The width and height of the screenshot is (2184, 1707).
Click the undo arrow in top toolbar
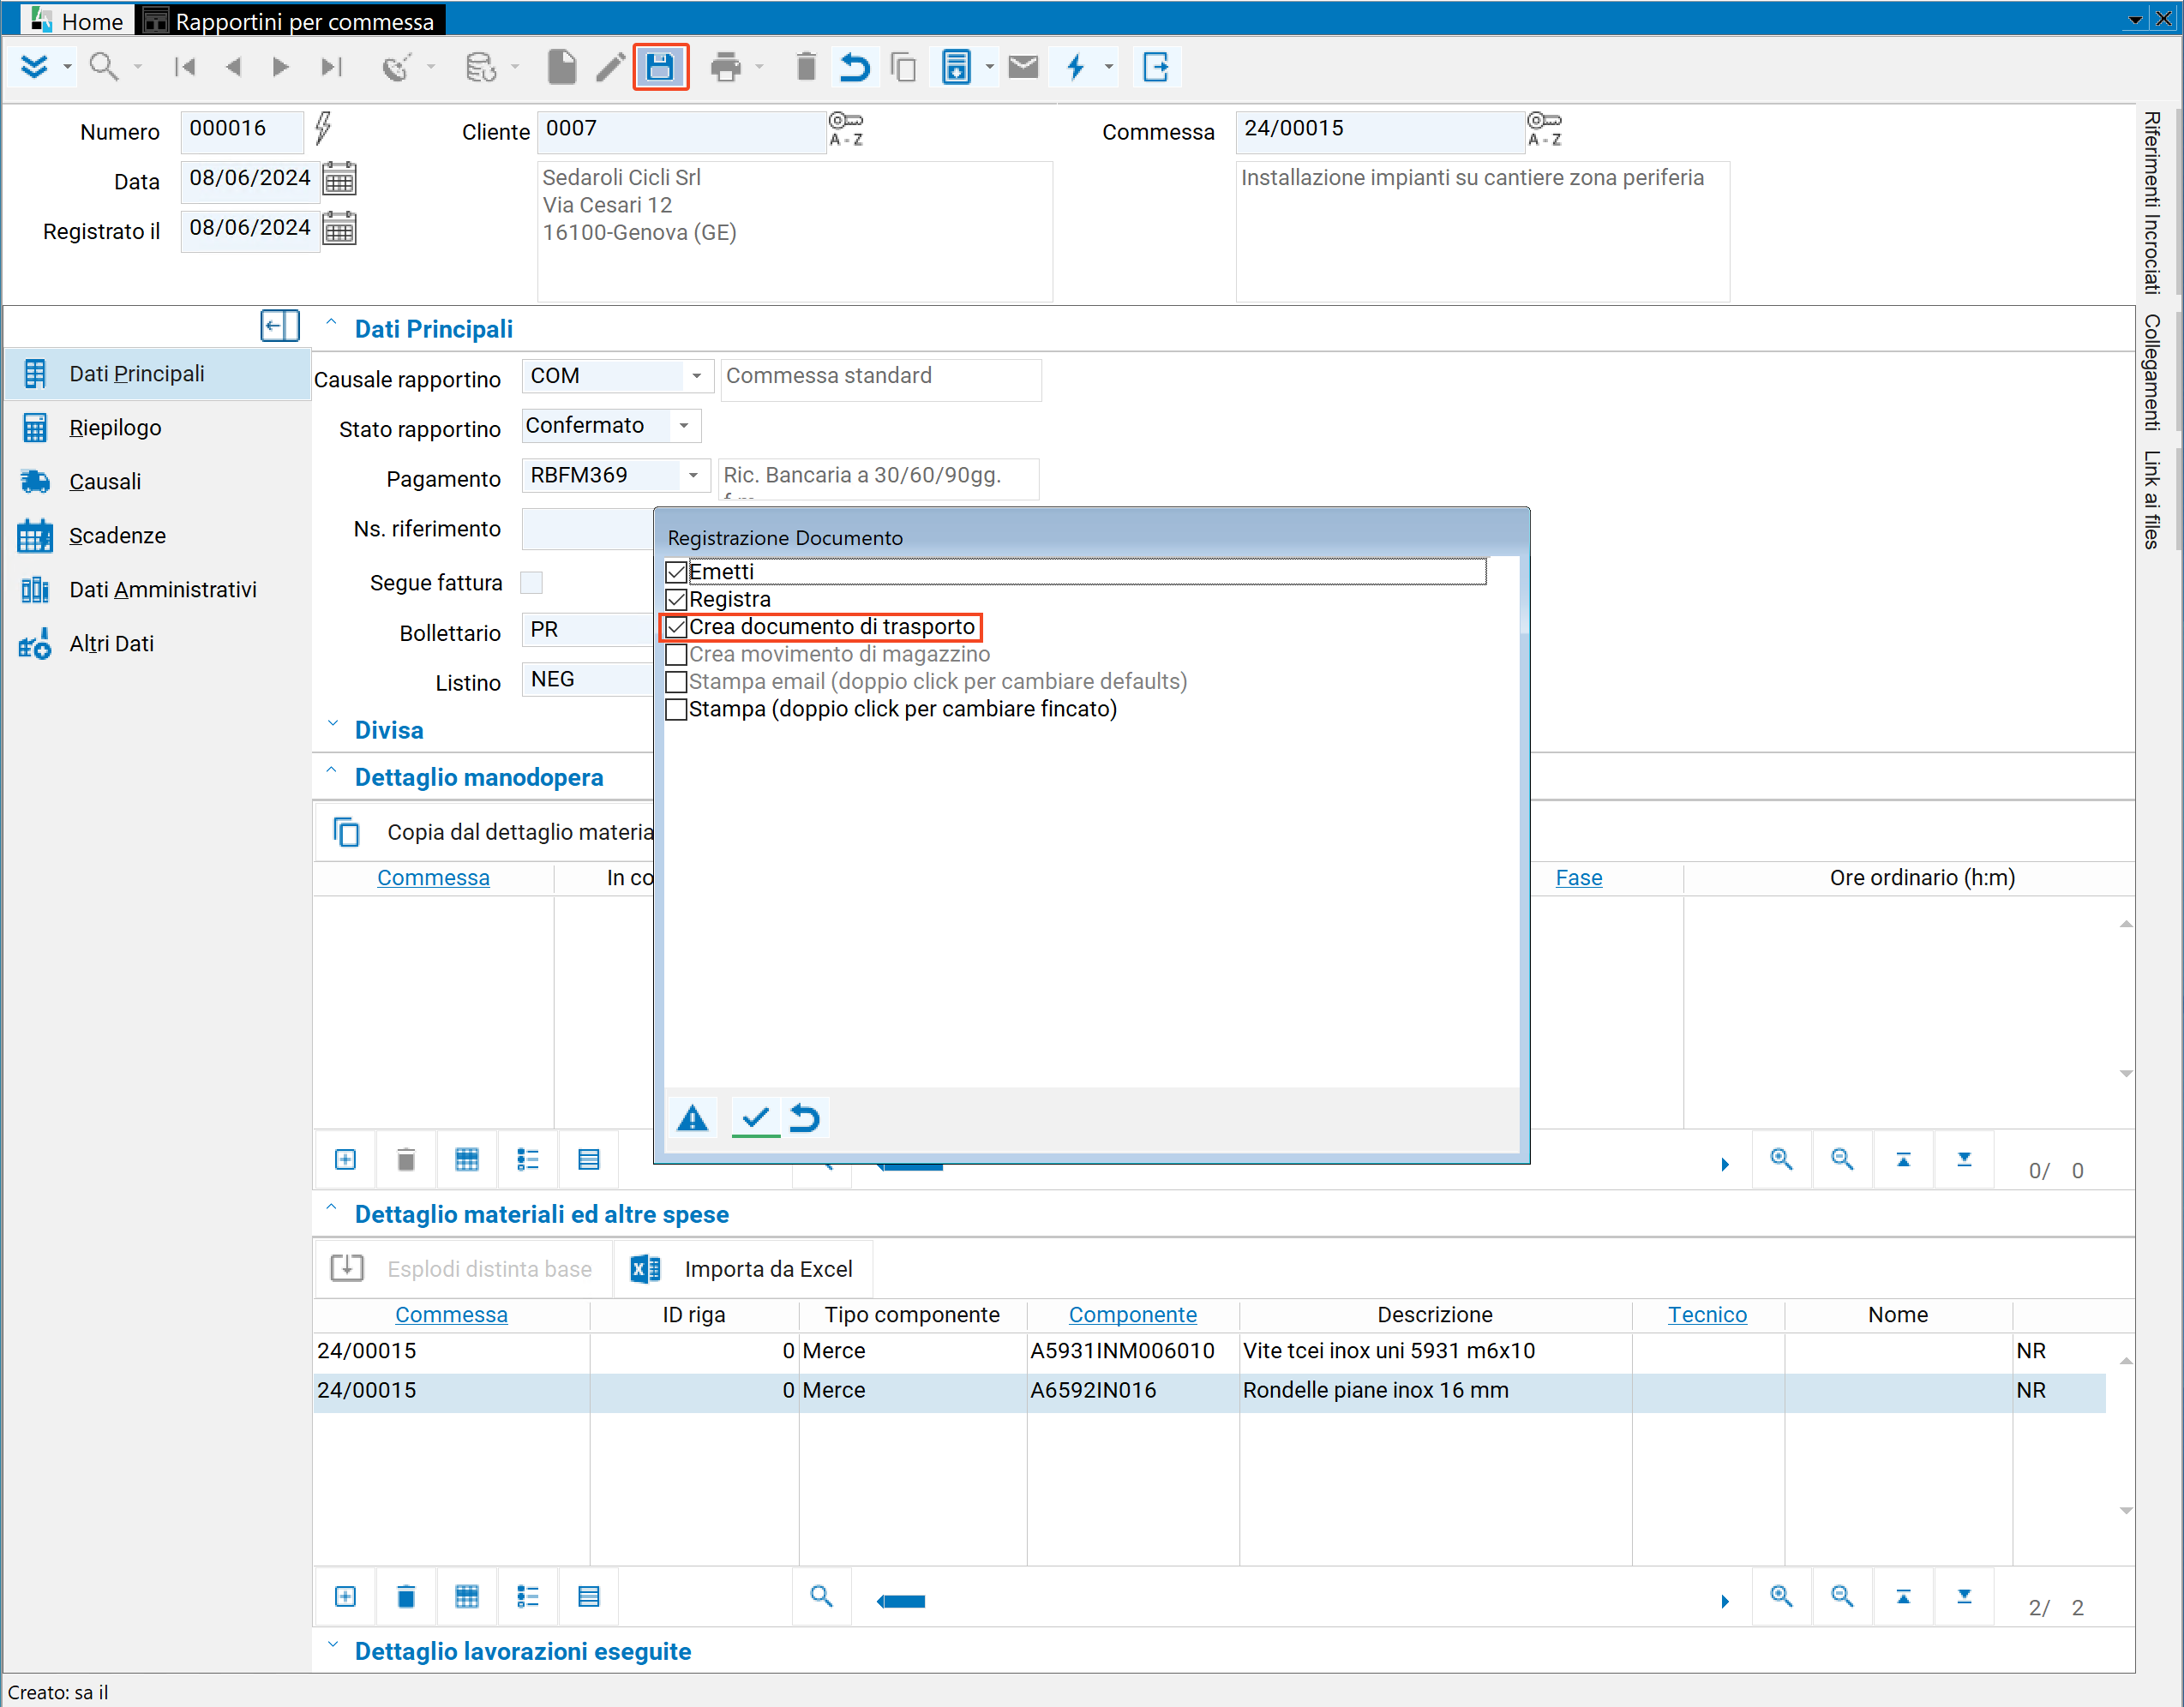click(x=855, y=67)
